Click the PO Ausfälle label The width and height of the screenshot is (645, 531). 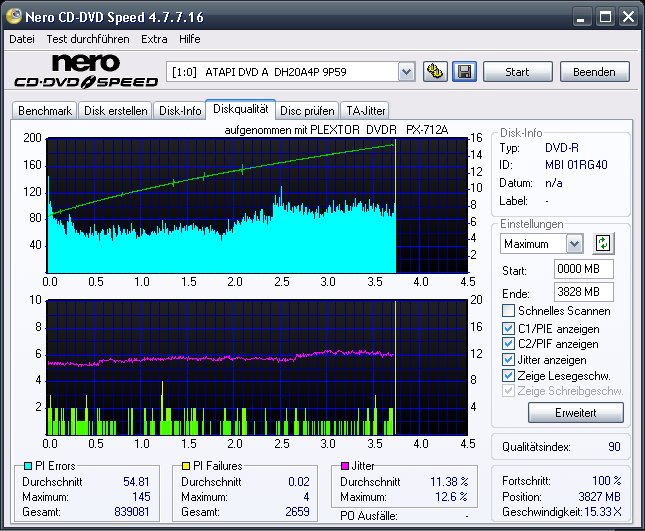pos(369,516)
